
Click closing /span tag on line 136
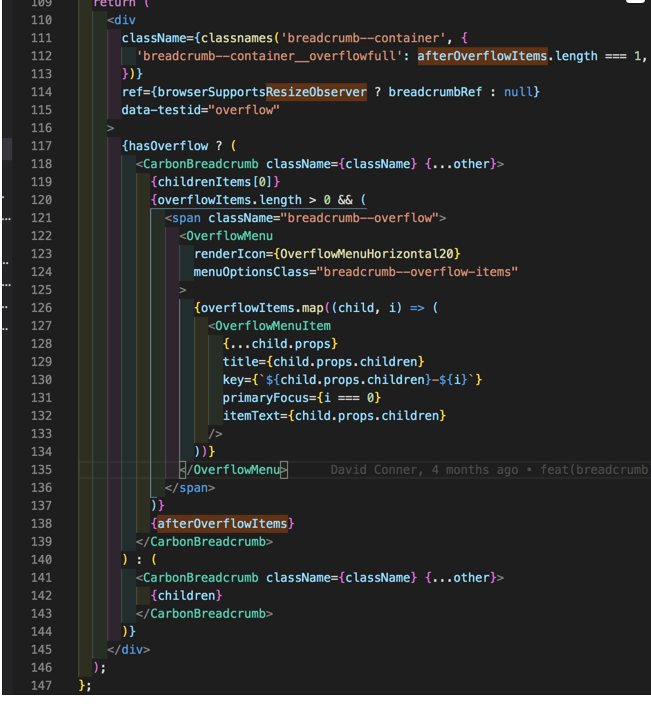point(190,487)
